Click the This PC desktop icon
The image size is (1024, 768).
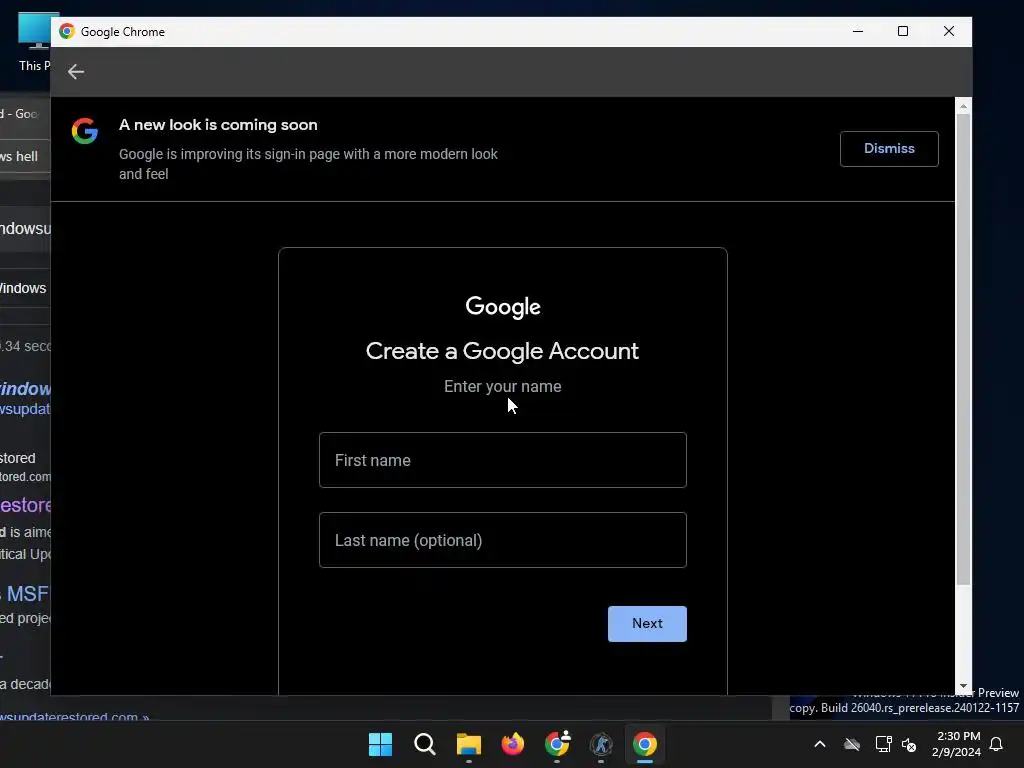(x=34, y=42)
